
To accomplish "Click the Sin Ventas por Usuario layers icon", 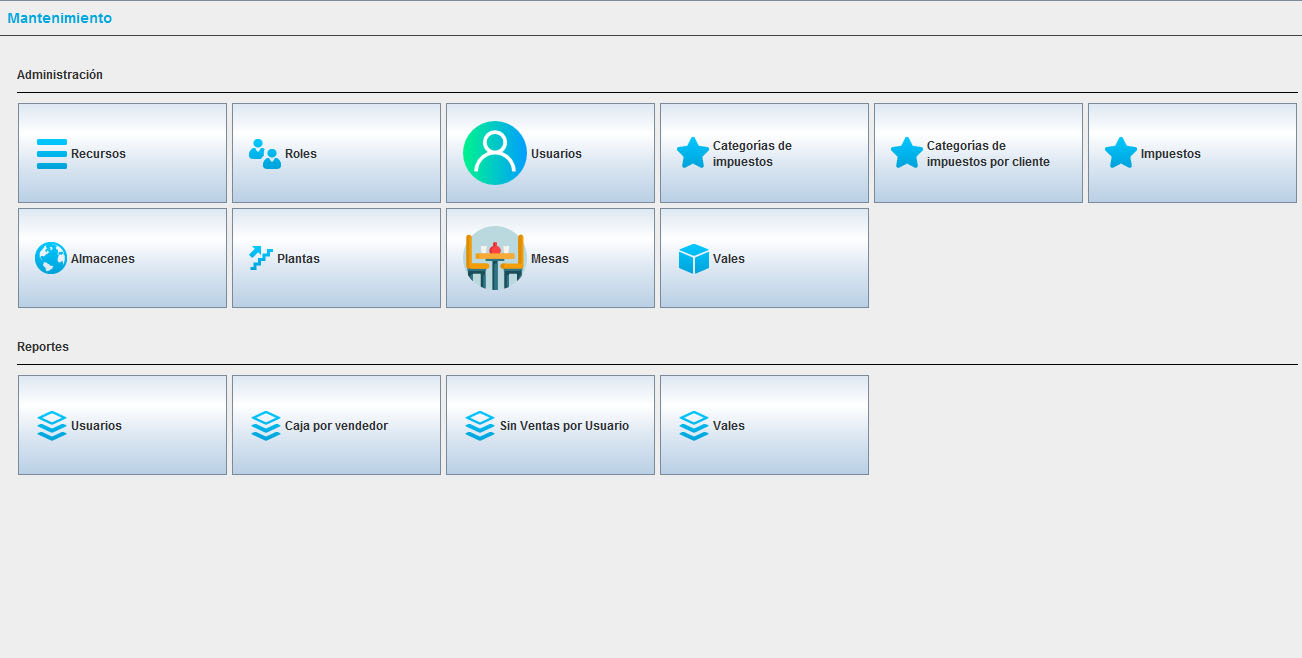I will click(480, 426).
